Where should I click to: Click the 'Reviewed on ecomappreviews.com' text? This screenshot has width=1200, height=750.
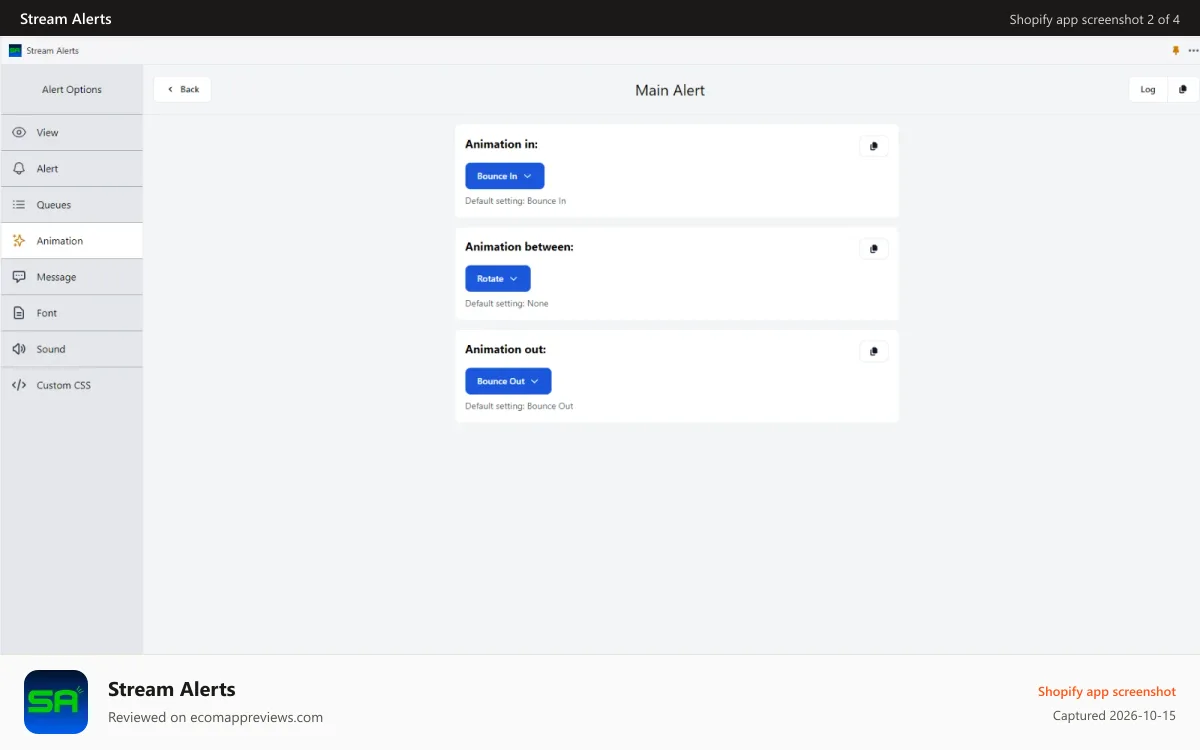tap(215, 717)
